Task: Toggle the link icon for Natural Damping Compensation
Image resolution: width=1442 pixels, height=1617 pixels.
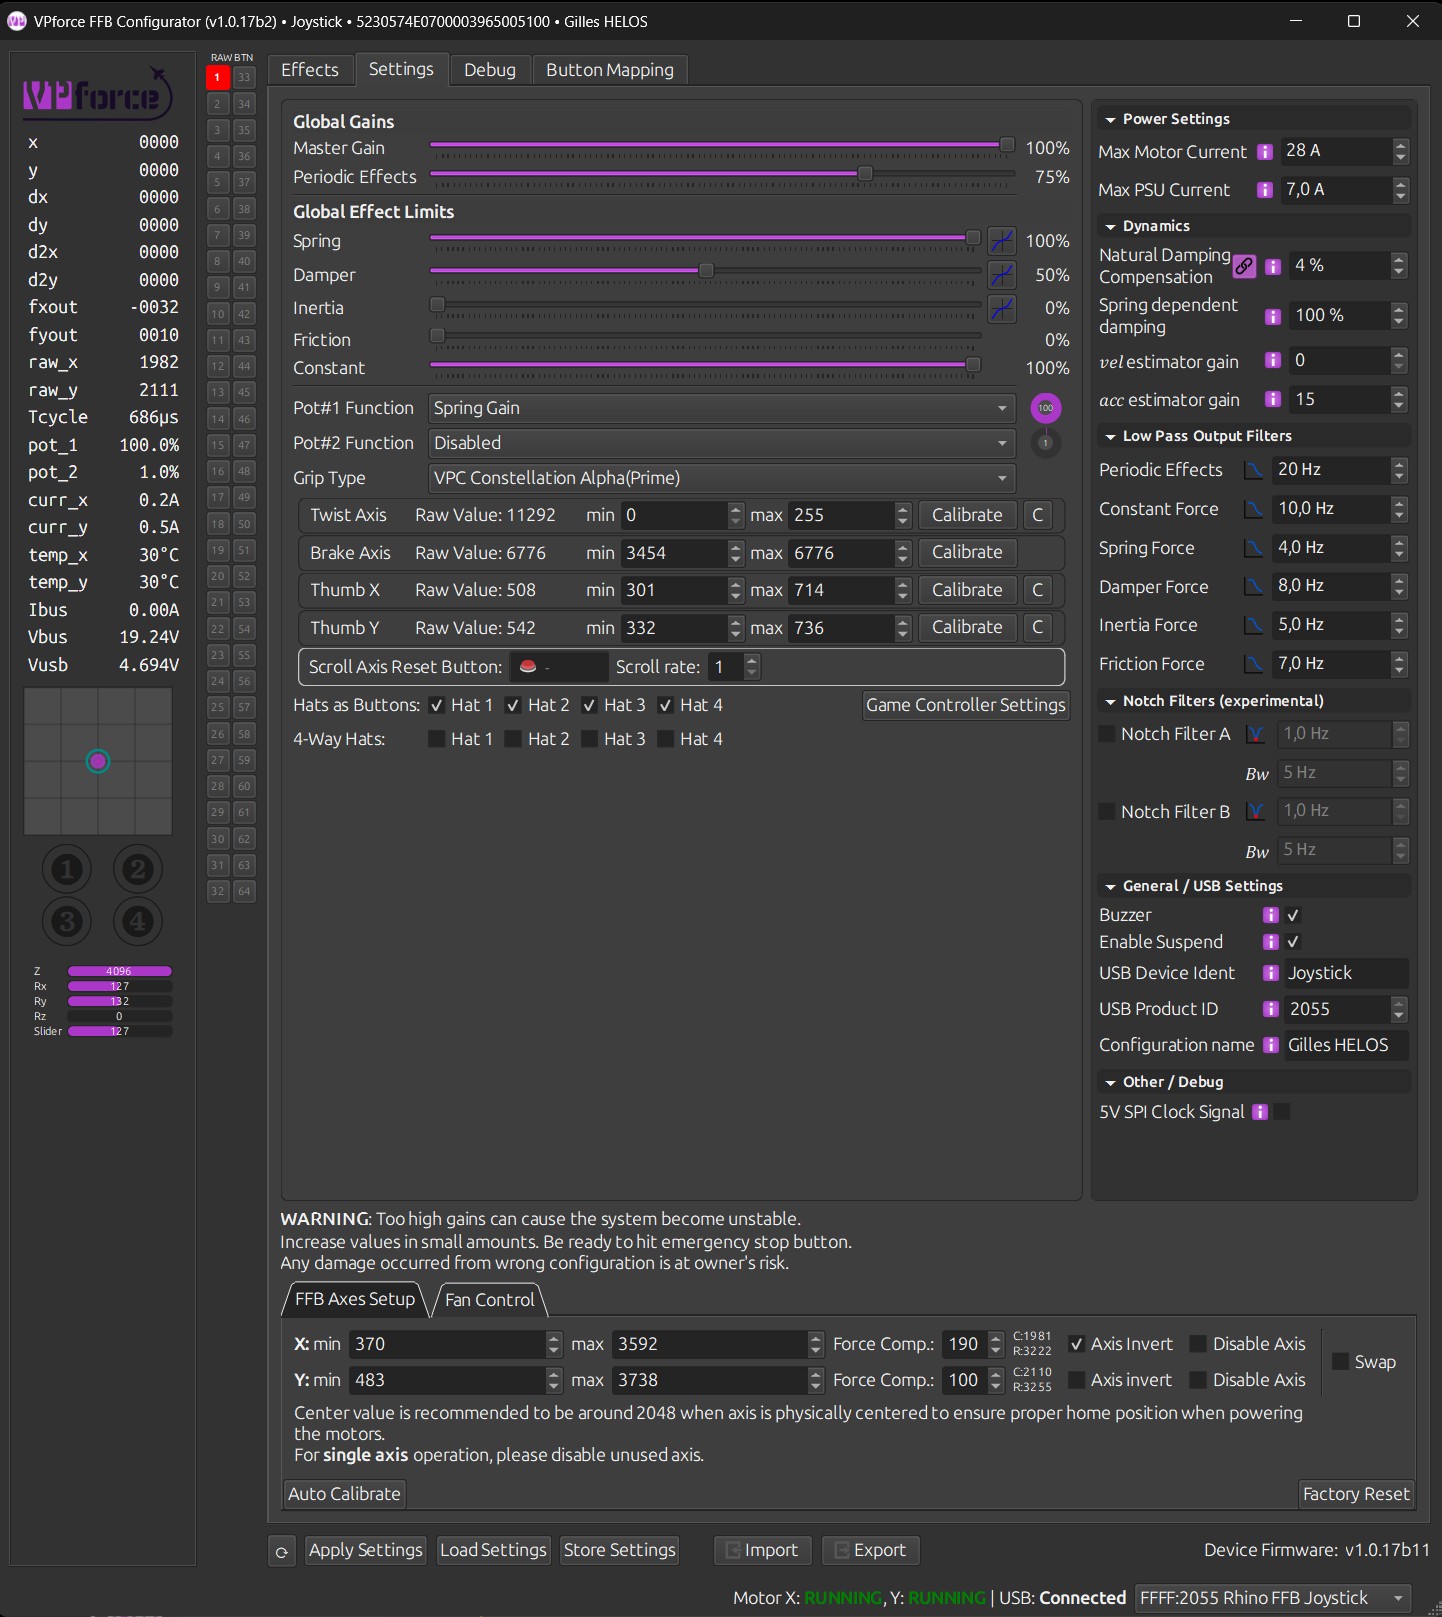Action: coord(1244,267)
